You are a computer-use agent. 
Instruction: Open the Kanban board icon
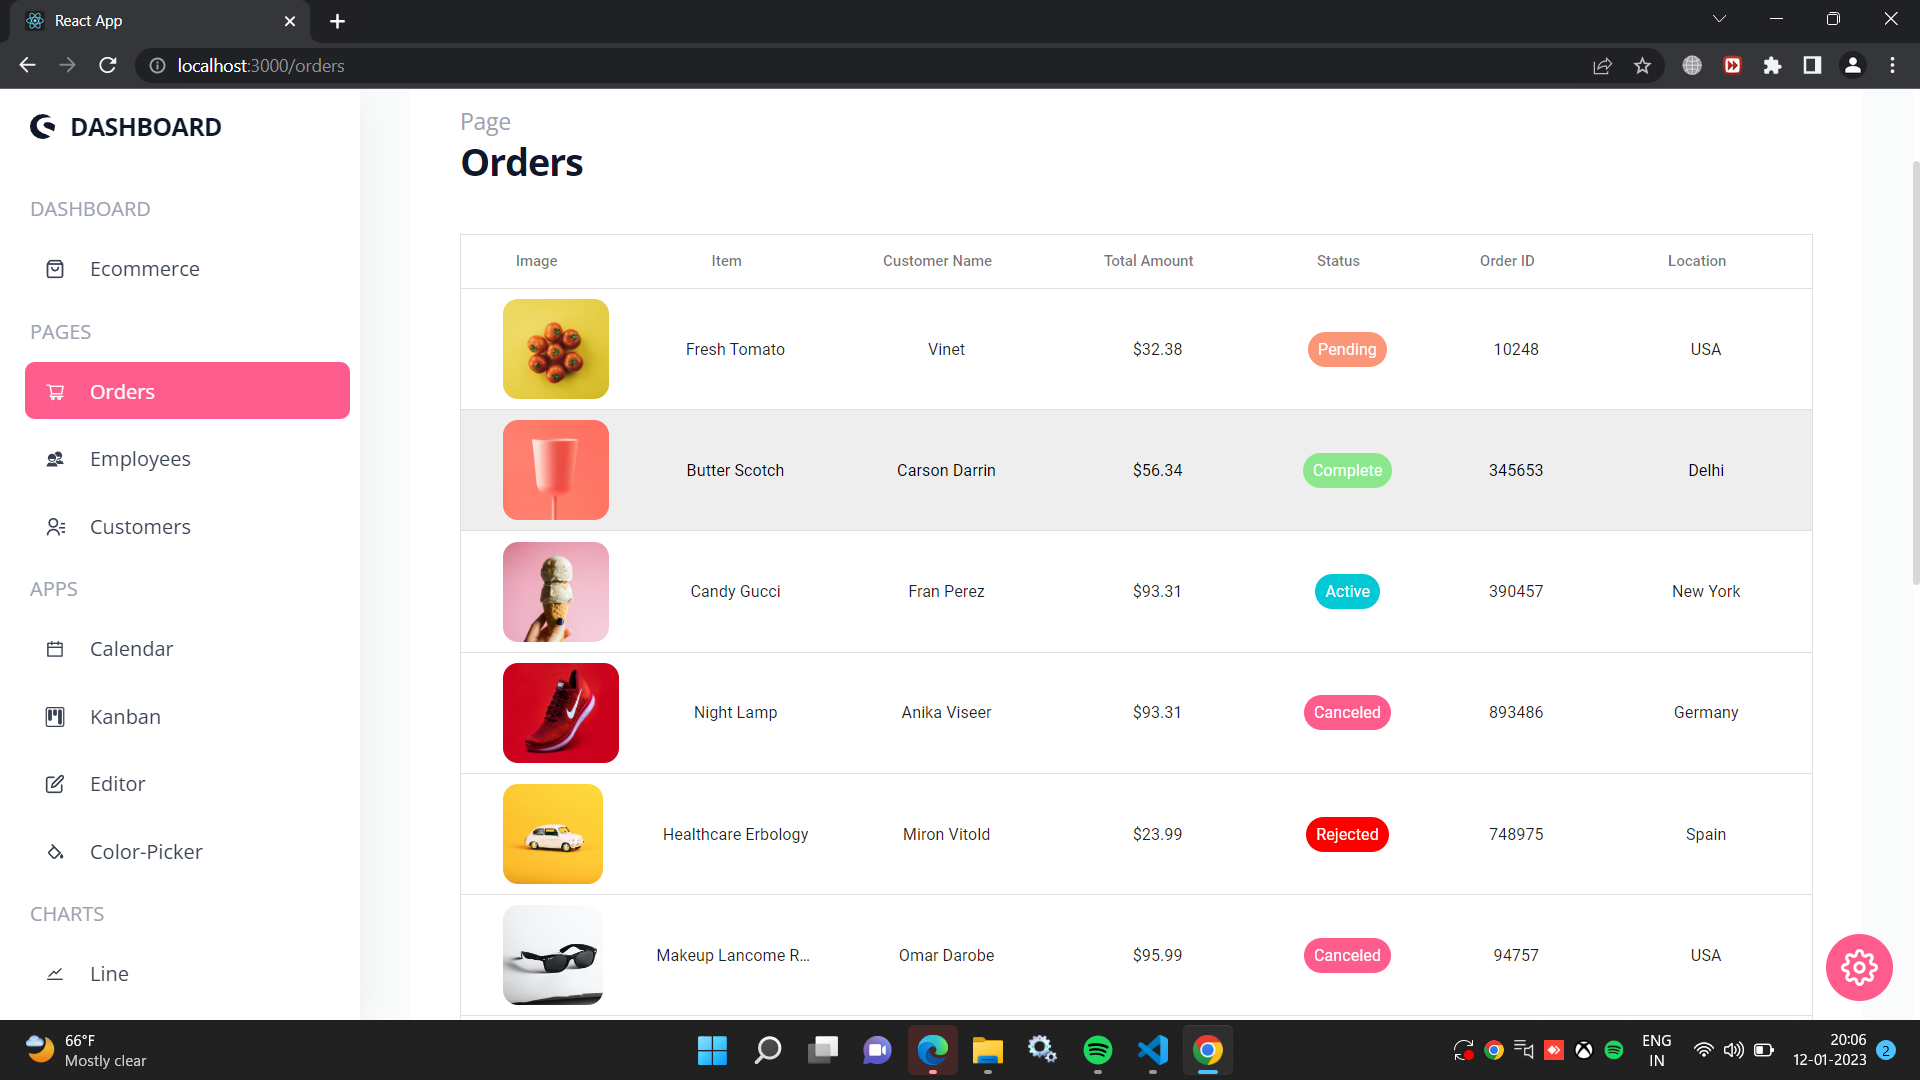(55, 717)
